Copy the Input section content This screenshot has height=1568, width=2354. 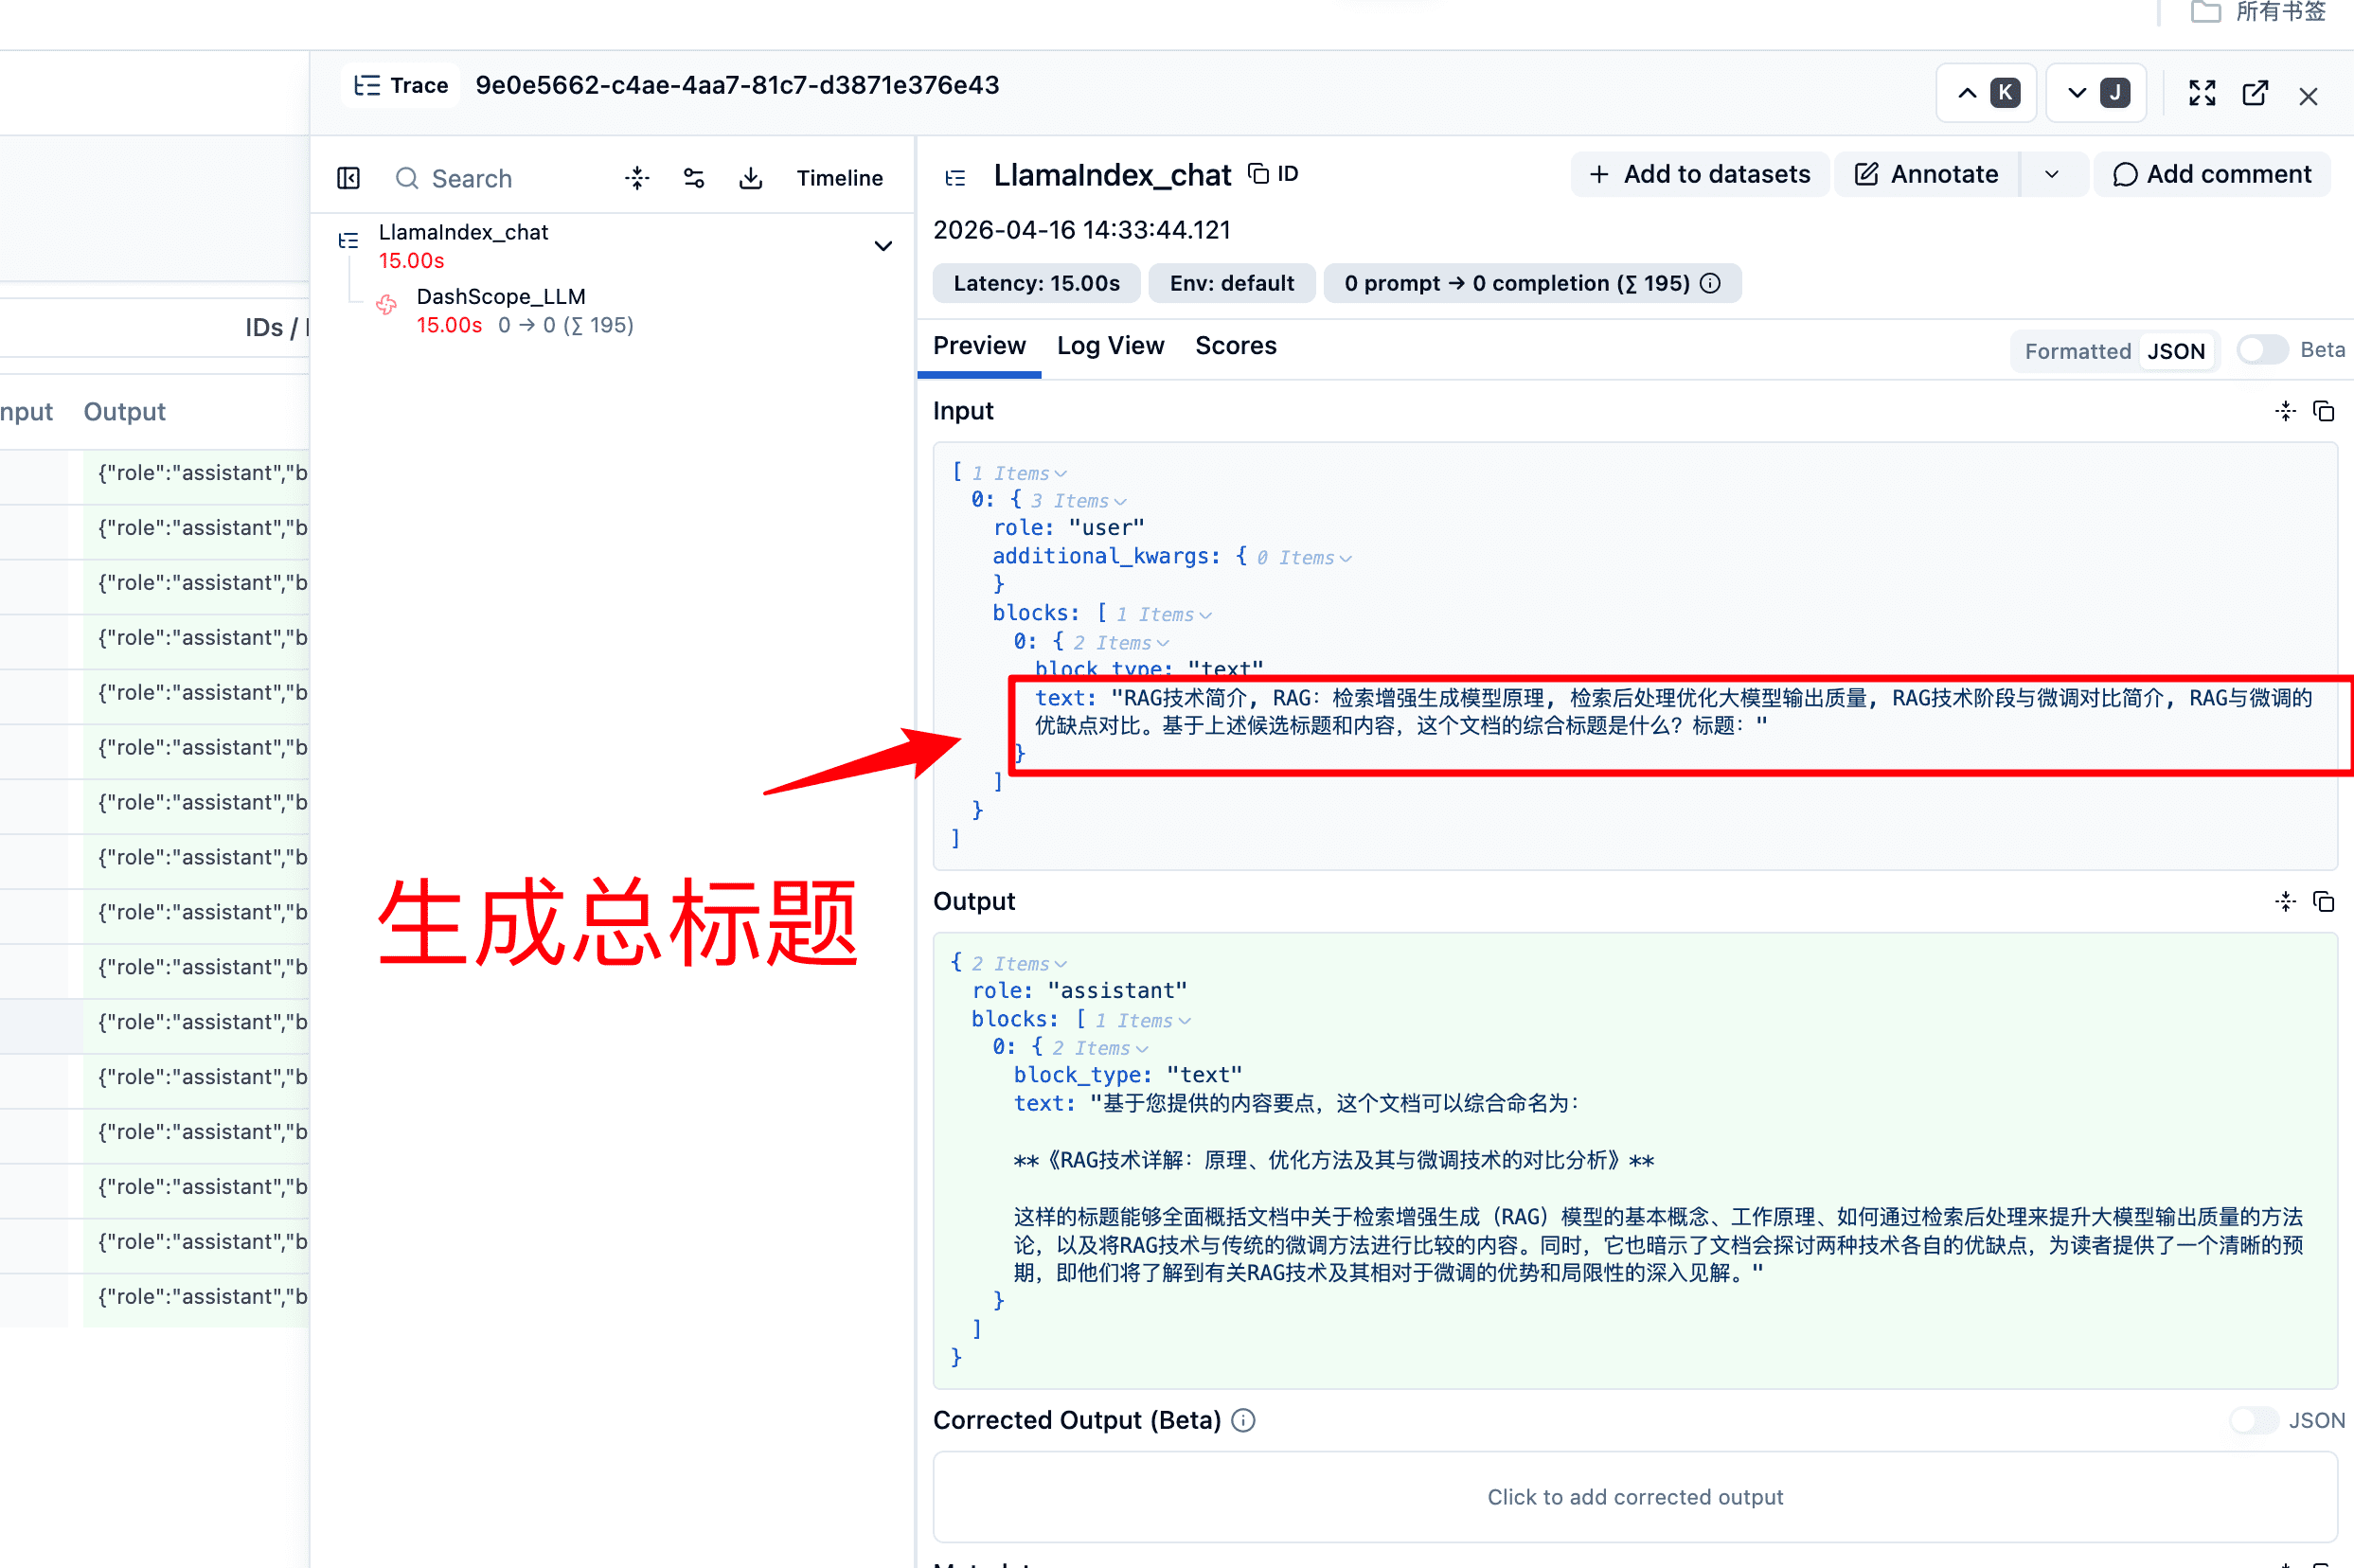click(2324, 411)
